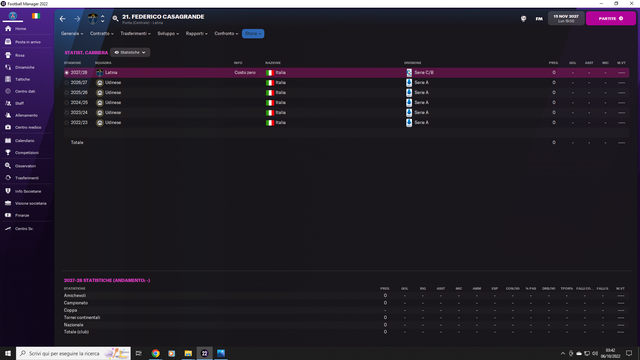The height and width of the screenshot is (360, 640).
Task: Open Centro Sv. sidebar icon
Action: click(8, 229)
